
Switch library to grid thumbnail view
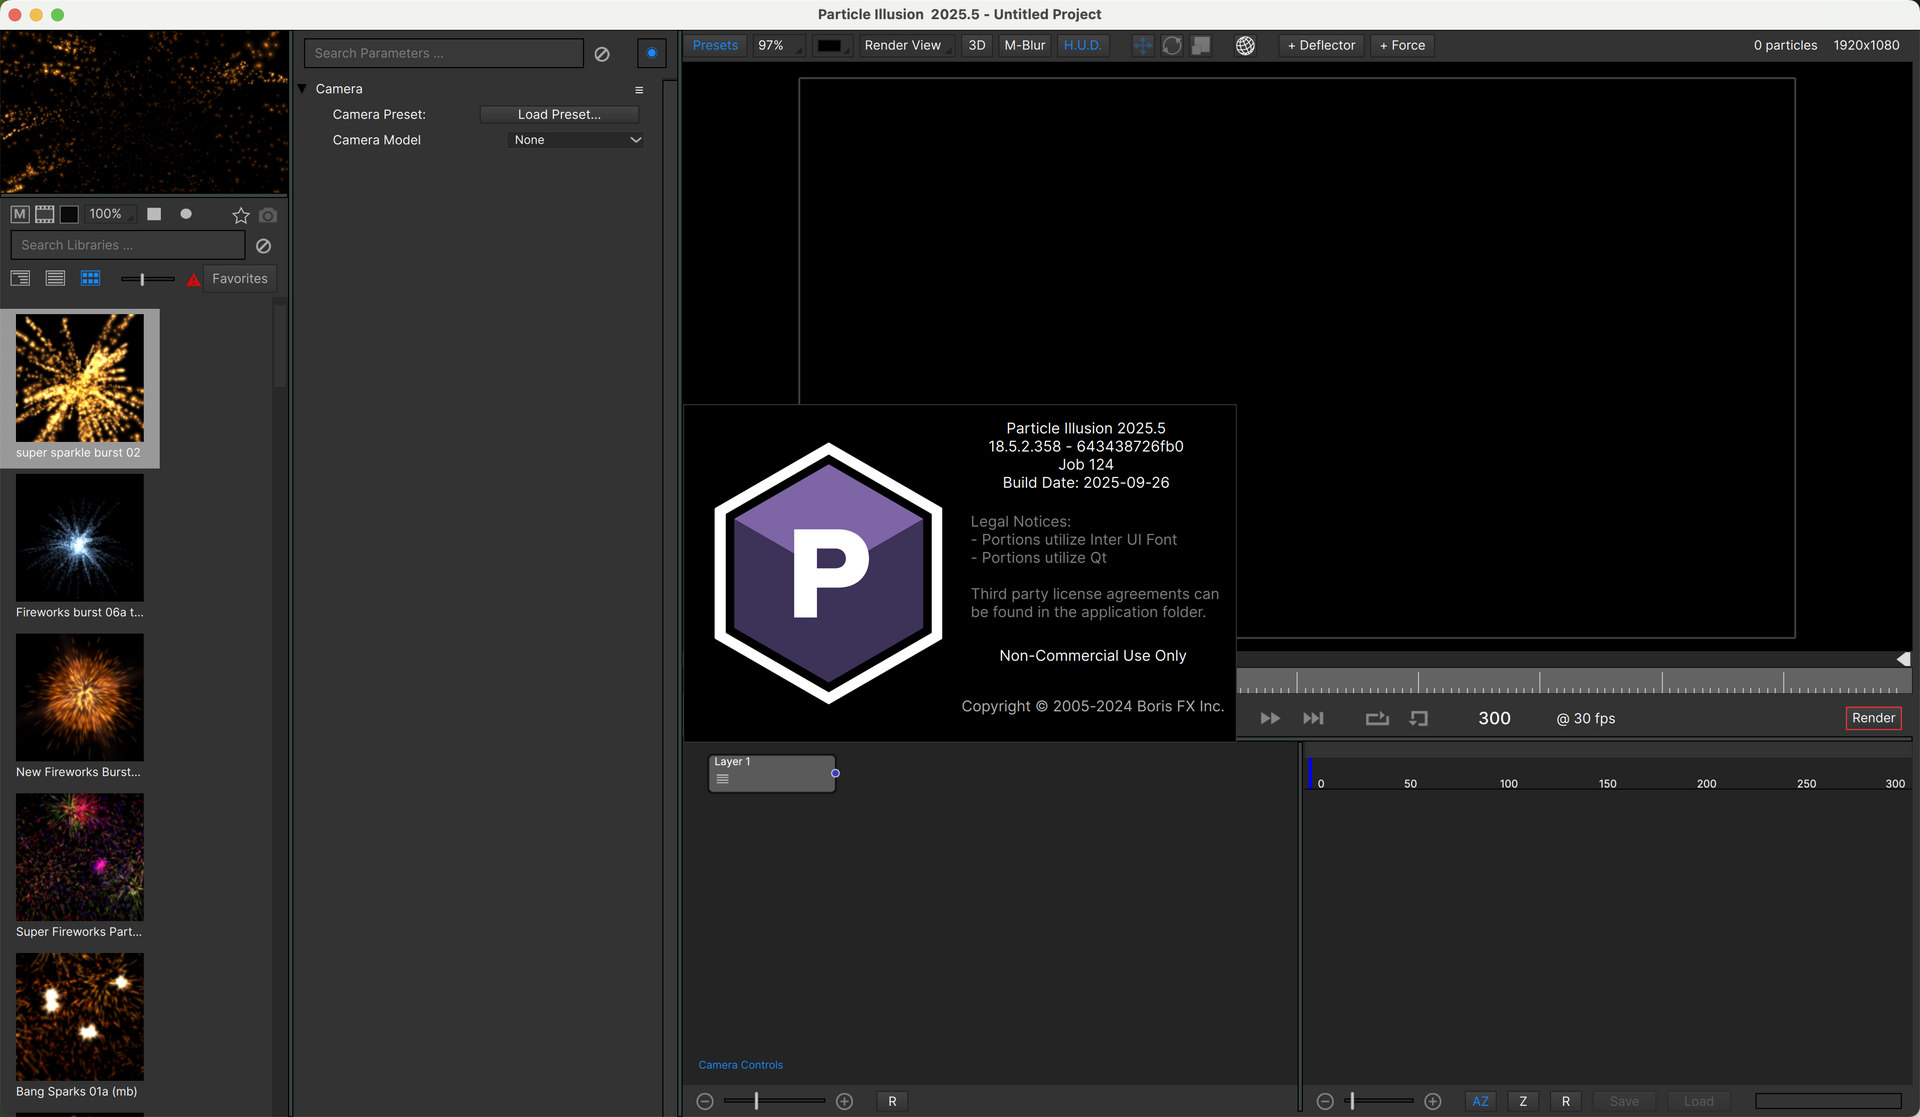(x=90, y=279)
